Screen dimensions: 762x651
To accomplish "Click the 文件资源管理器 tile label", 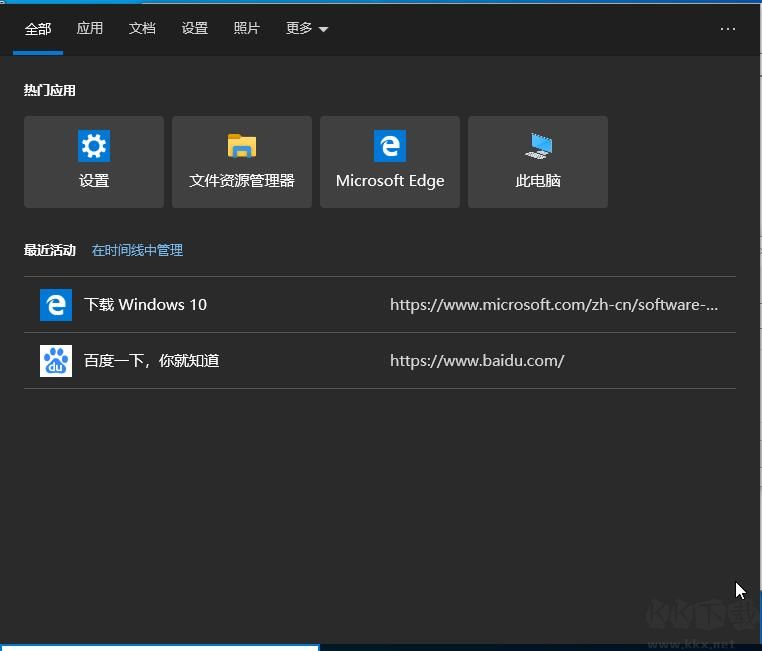I will pos(242,181).
